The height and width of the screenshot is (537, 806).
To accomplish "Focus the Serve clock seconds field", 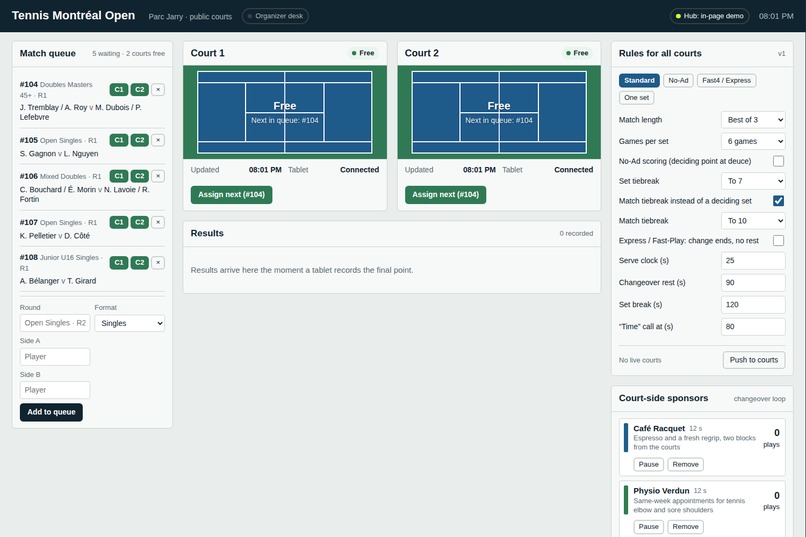I will (x=753, y=261).
